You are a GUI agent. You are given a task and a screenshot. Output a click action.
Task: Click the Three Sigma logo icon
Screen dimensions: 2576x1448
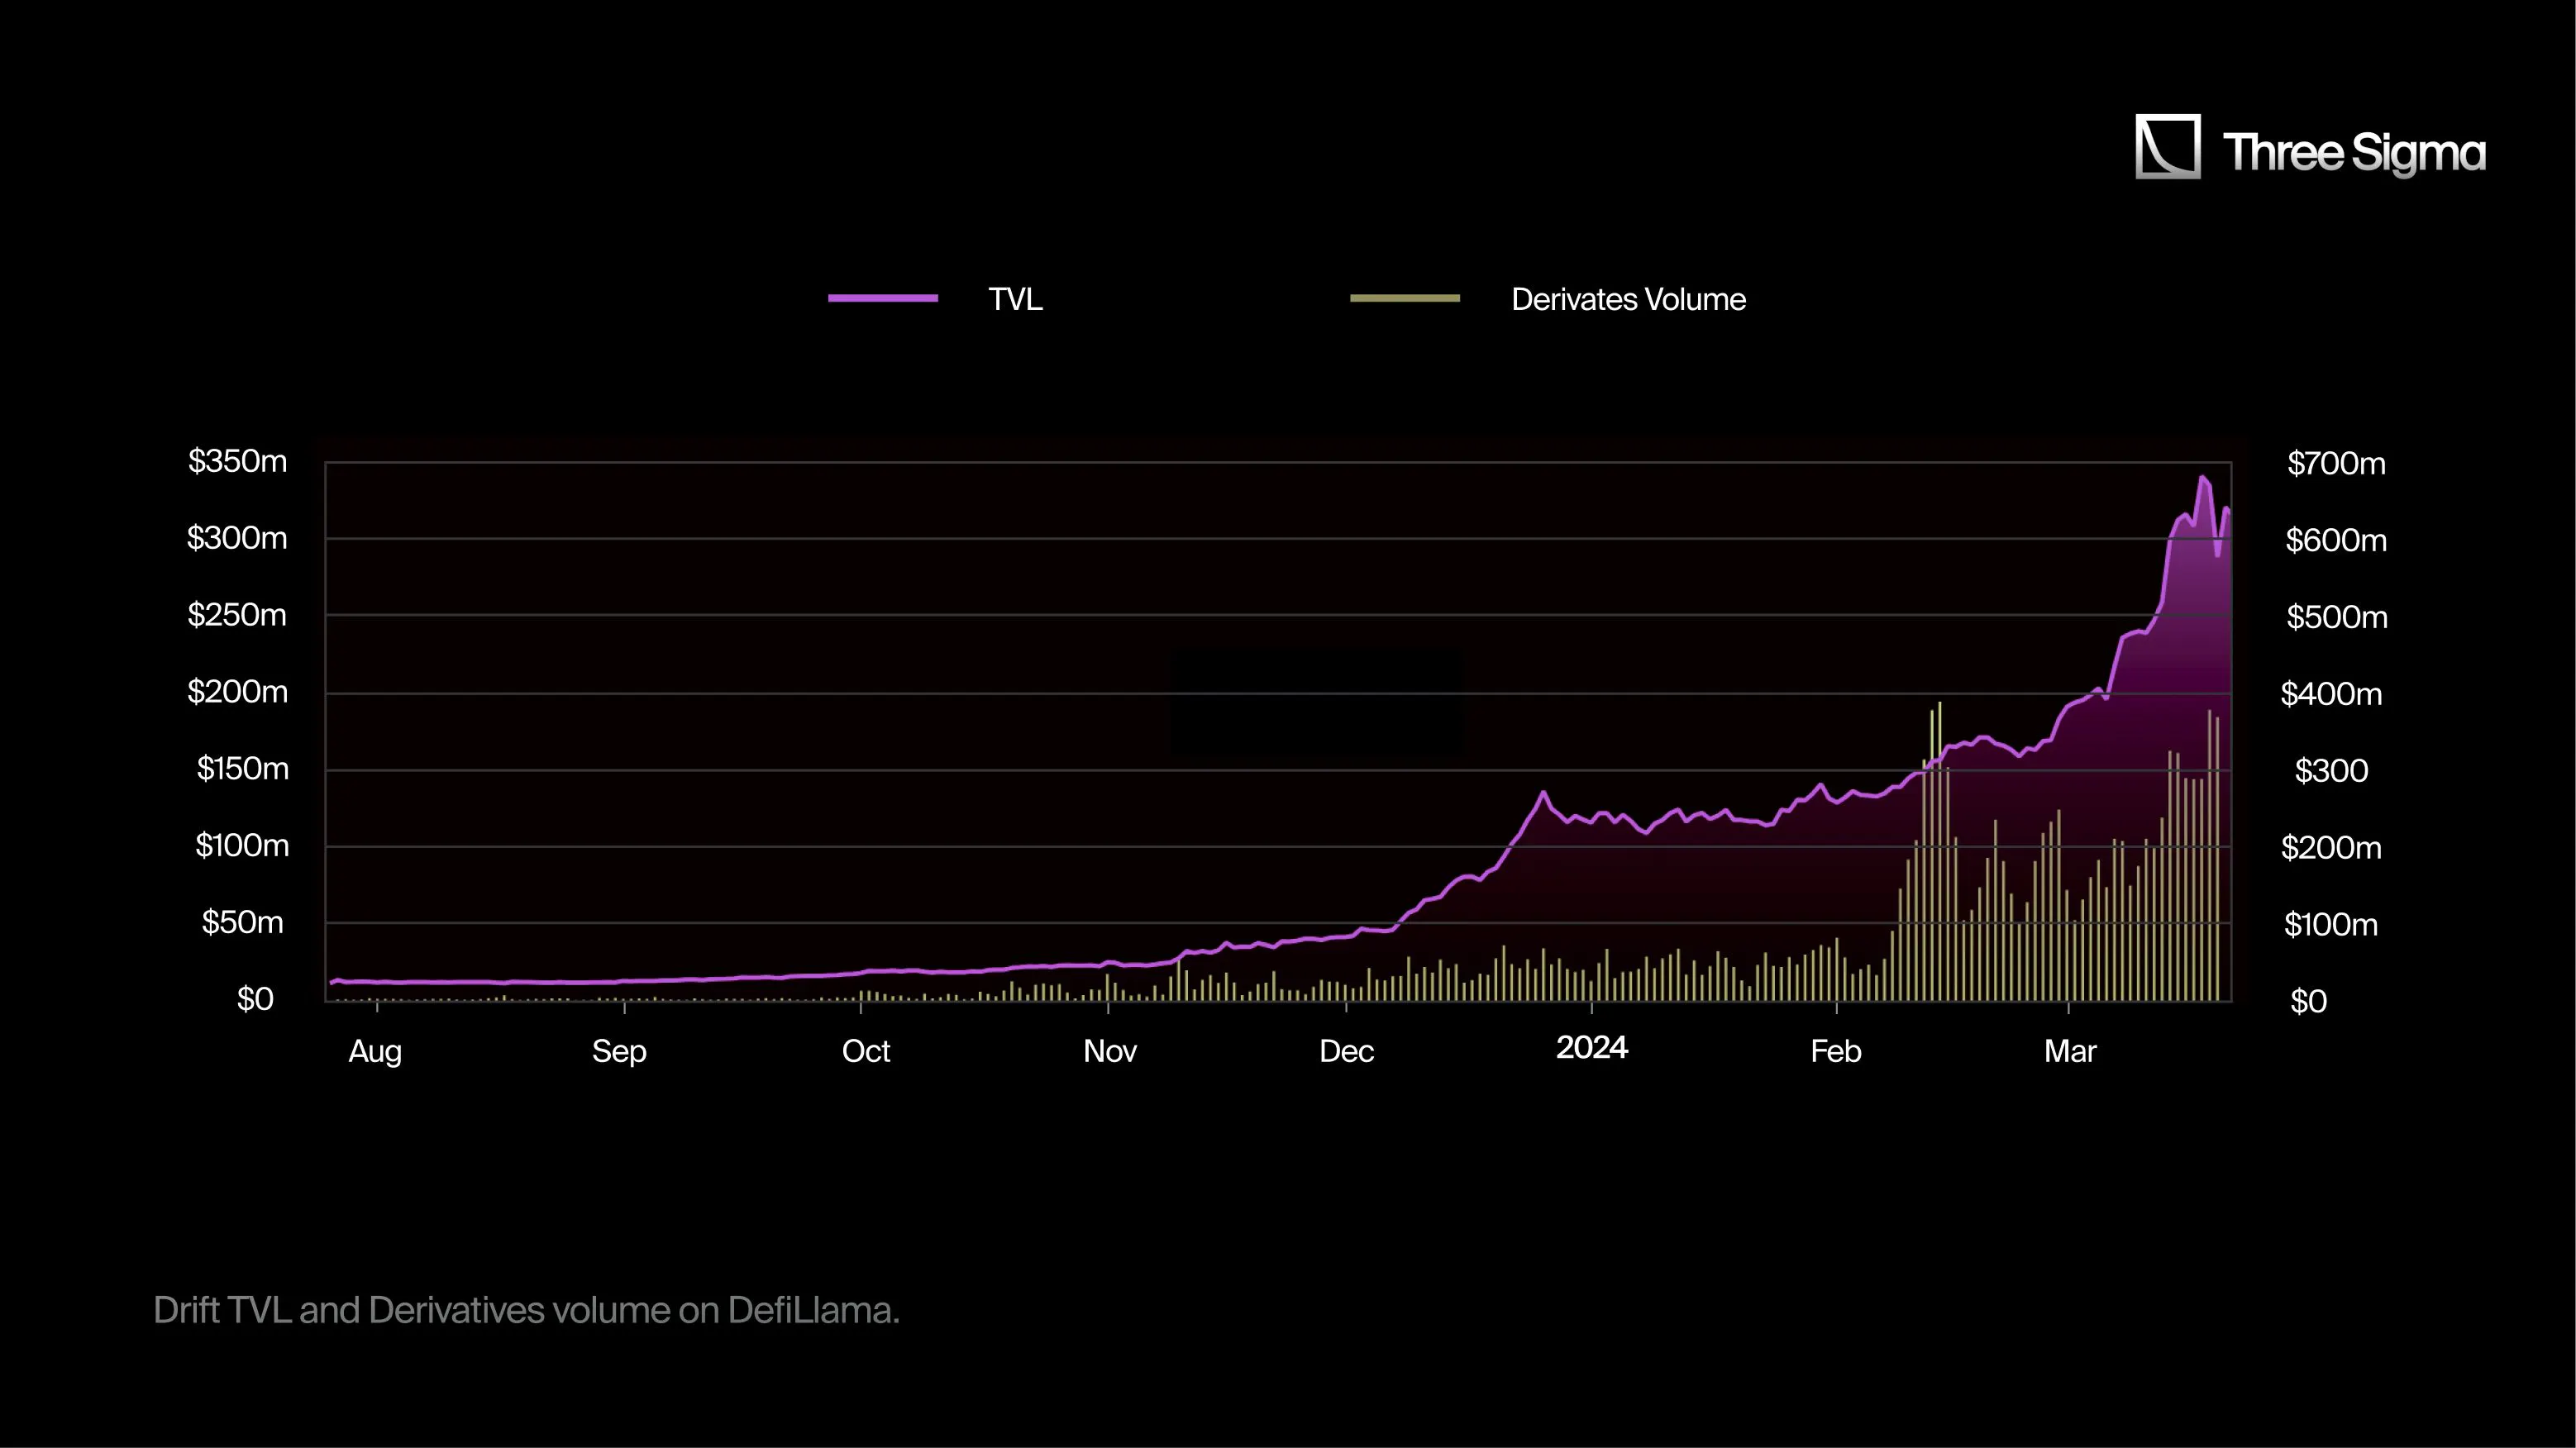pos(2167,147)
